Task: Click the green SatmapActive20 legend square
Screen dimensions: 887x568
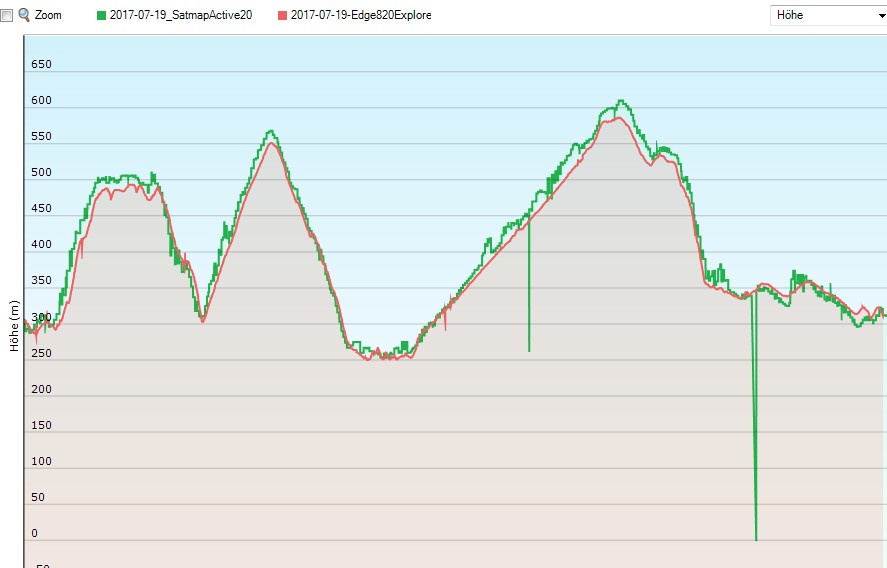Action: click(101, 15)
